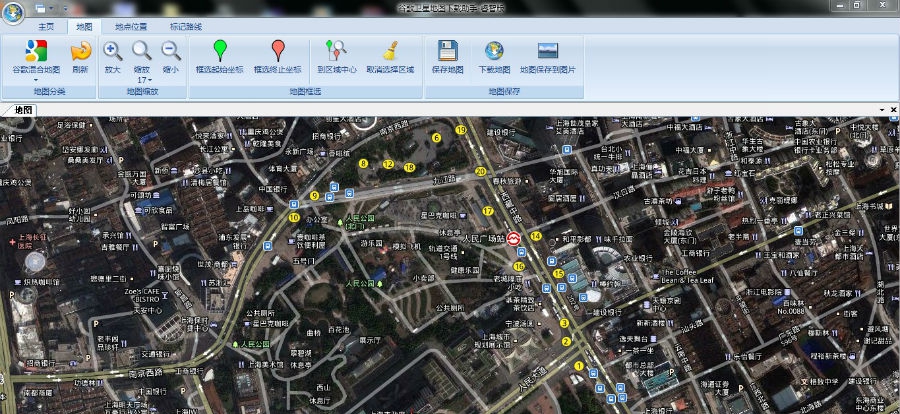Click the 到区域中心 icon

pos(336,50)
